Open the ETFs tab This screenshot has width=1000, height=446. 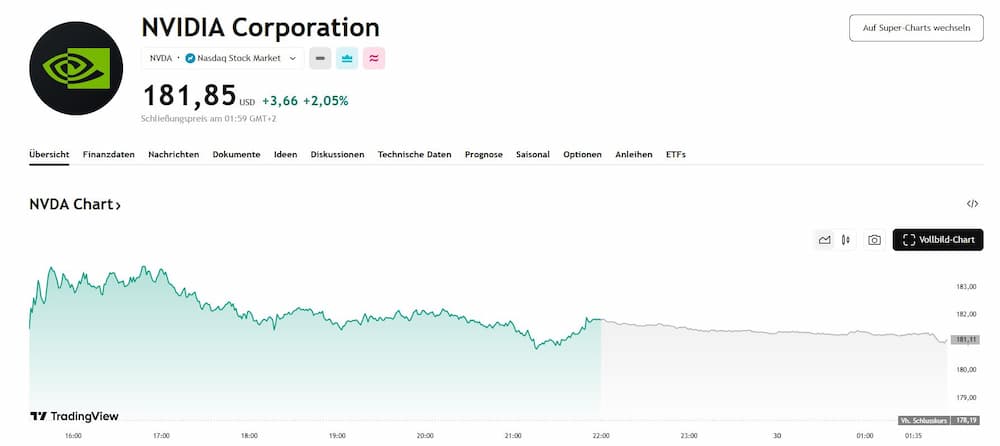coord(676,155)
